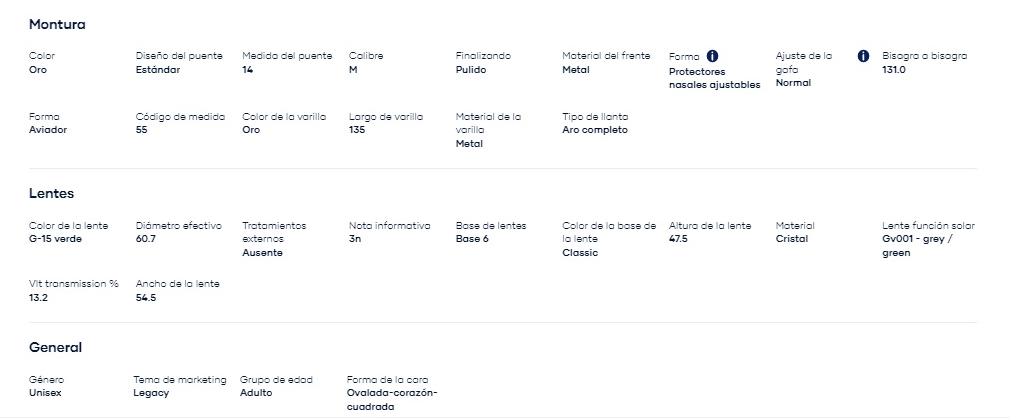
Task: Select the 'Cristal' lens material value
Action: coord(792,239)
